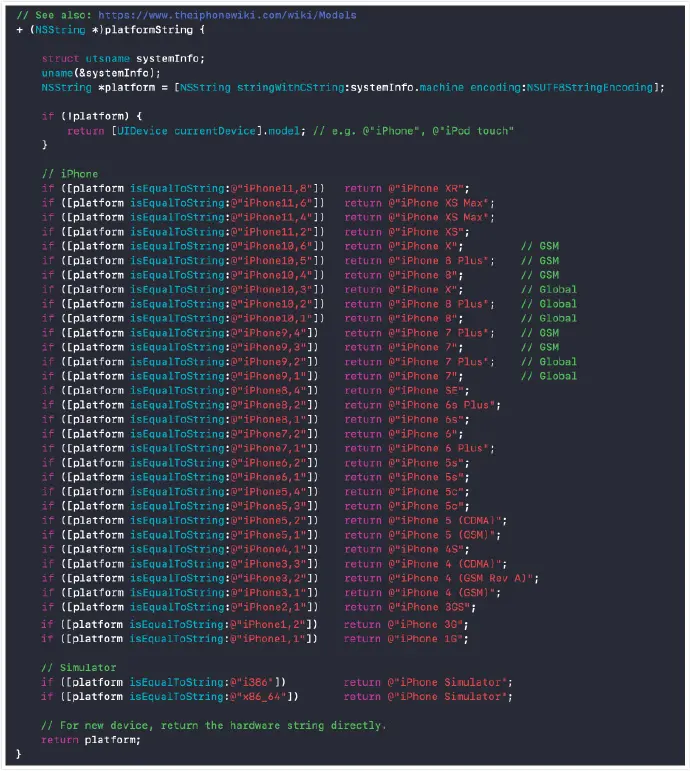Viewport: 690px width, 771px height.
Task: Click NSUTF8StringEncoding in the platform assignment
Action: (x=589, y=88)
